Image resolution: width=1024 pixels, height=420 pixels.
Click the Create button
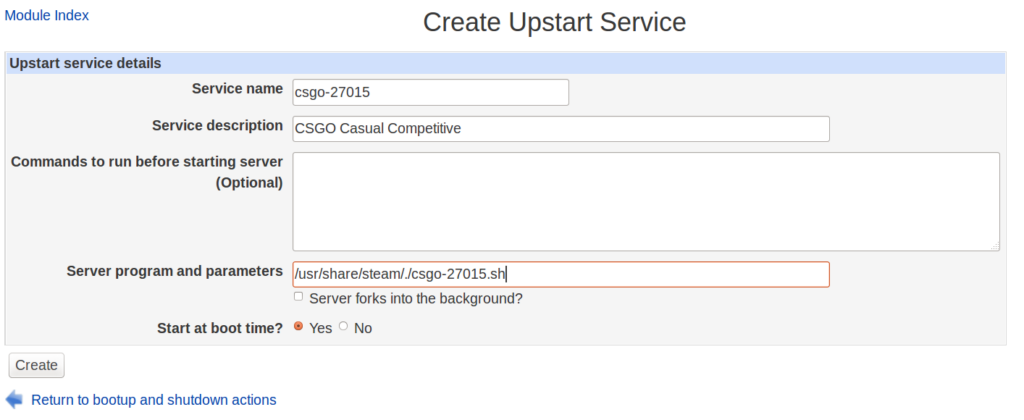(x=37, y=365)
